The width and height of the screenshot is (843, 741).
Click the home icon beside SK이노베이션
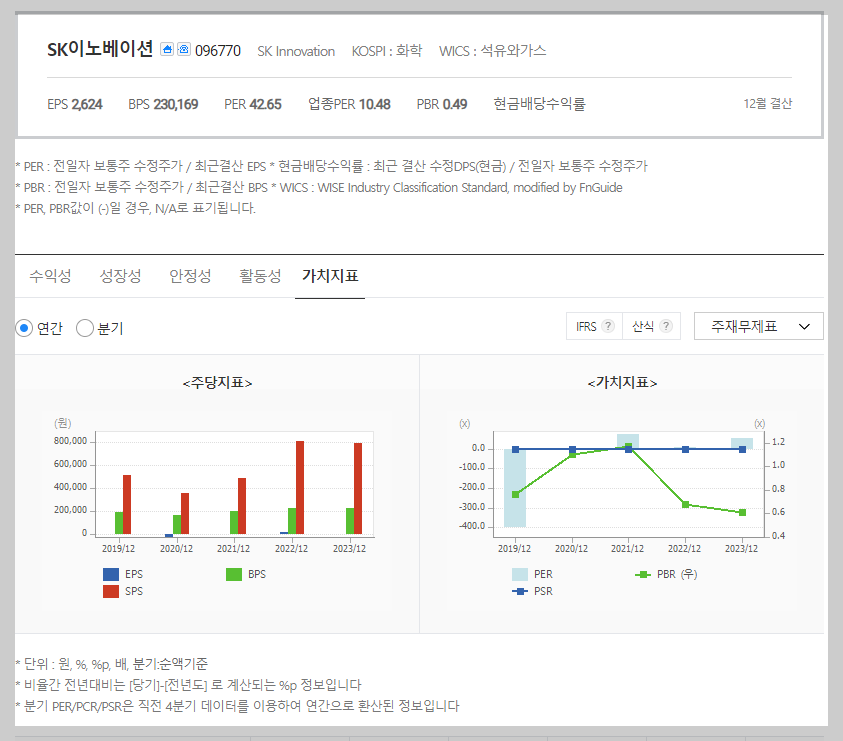167,49
